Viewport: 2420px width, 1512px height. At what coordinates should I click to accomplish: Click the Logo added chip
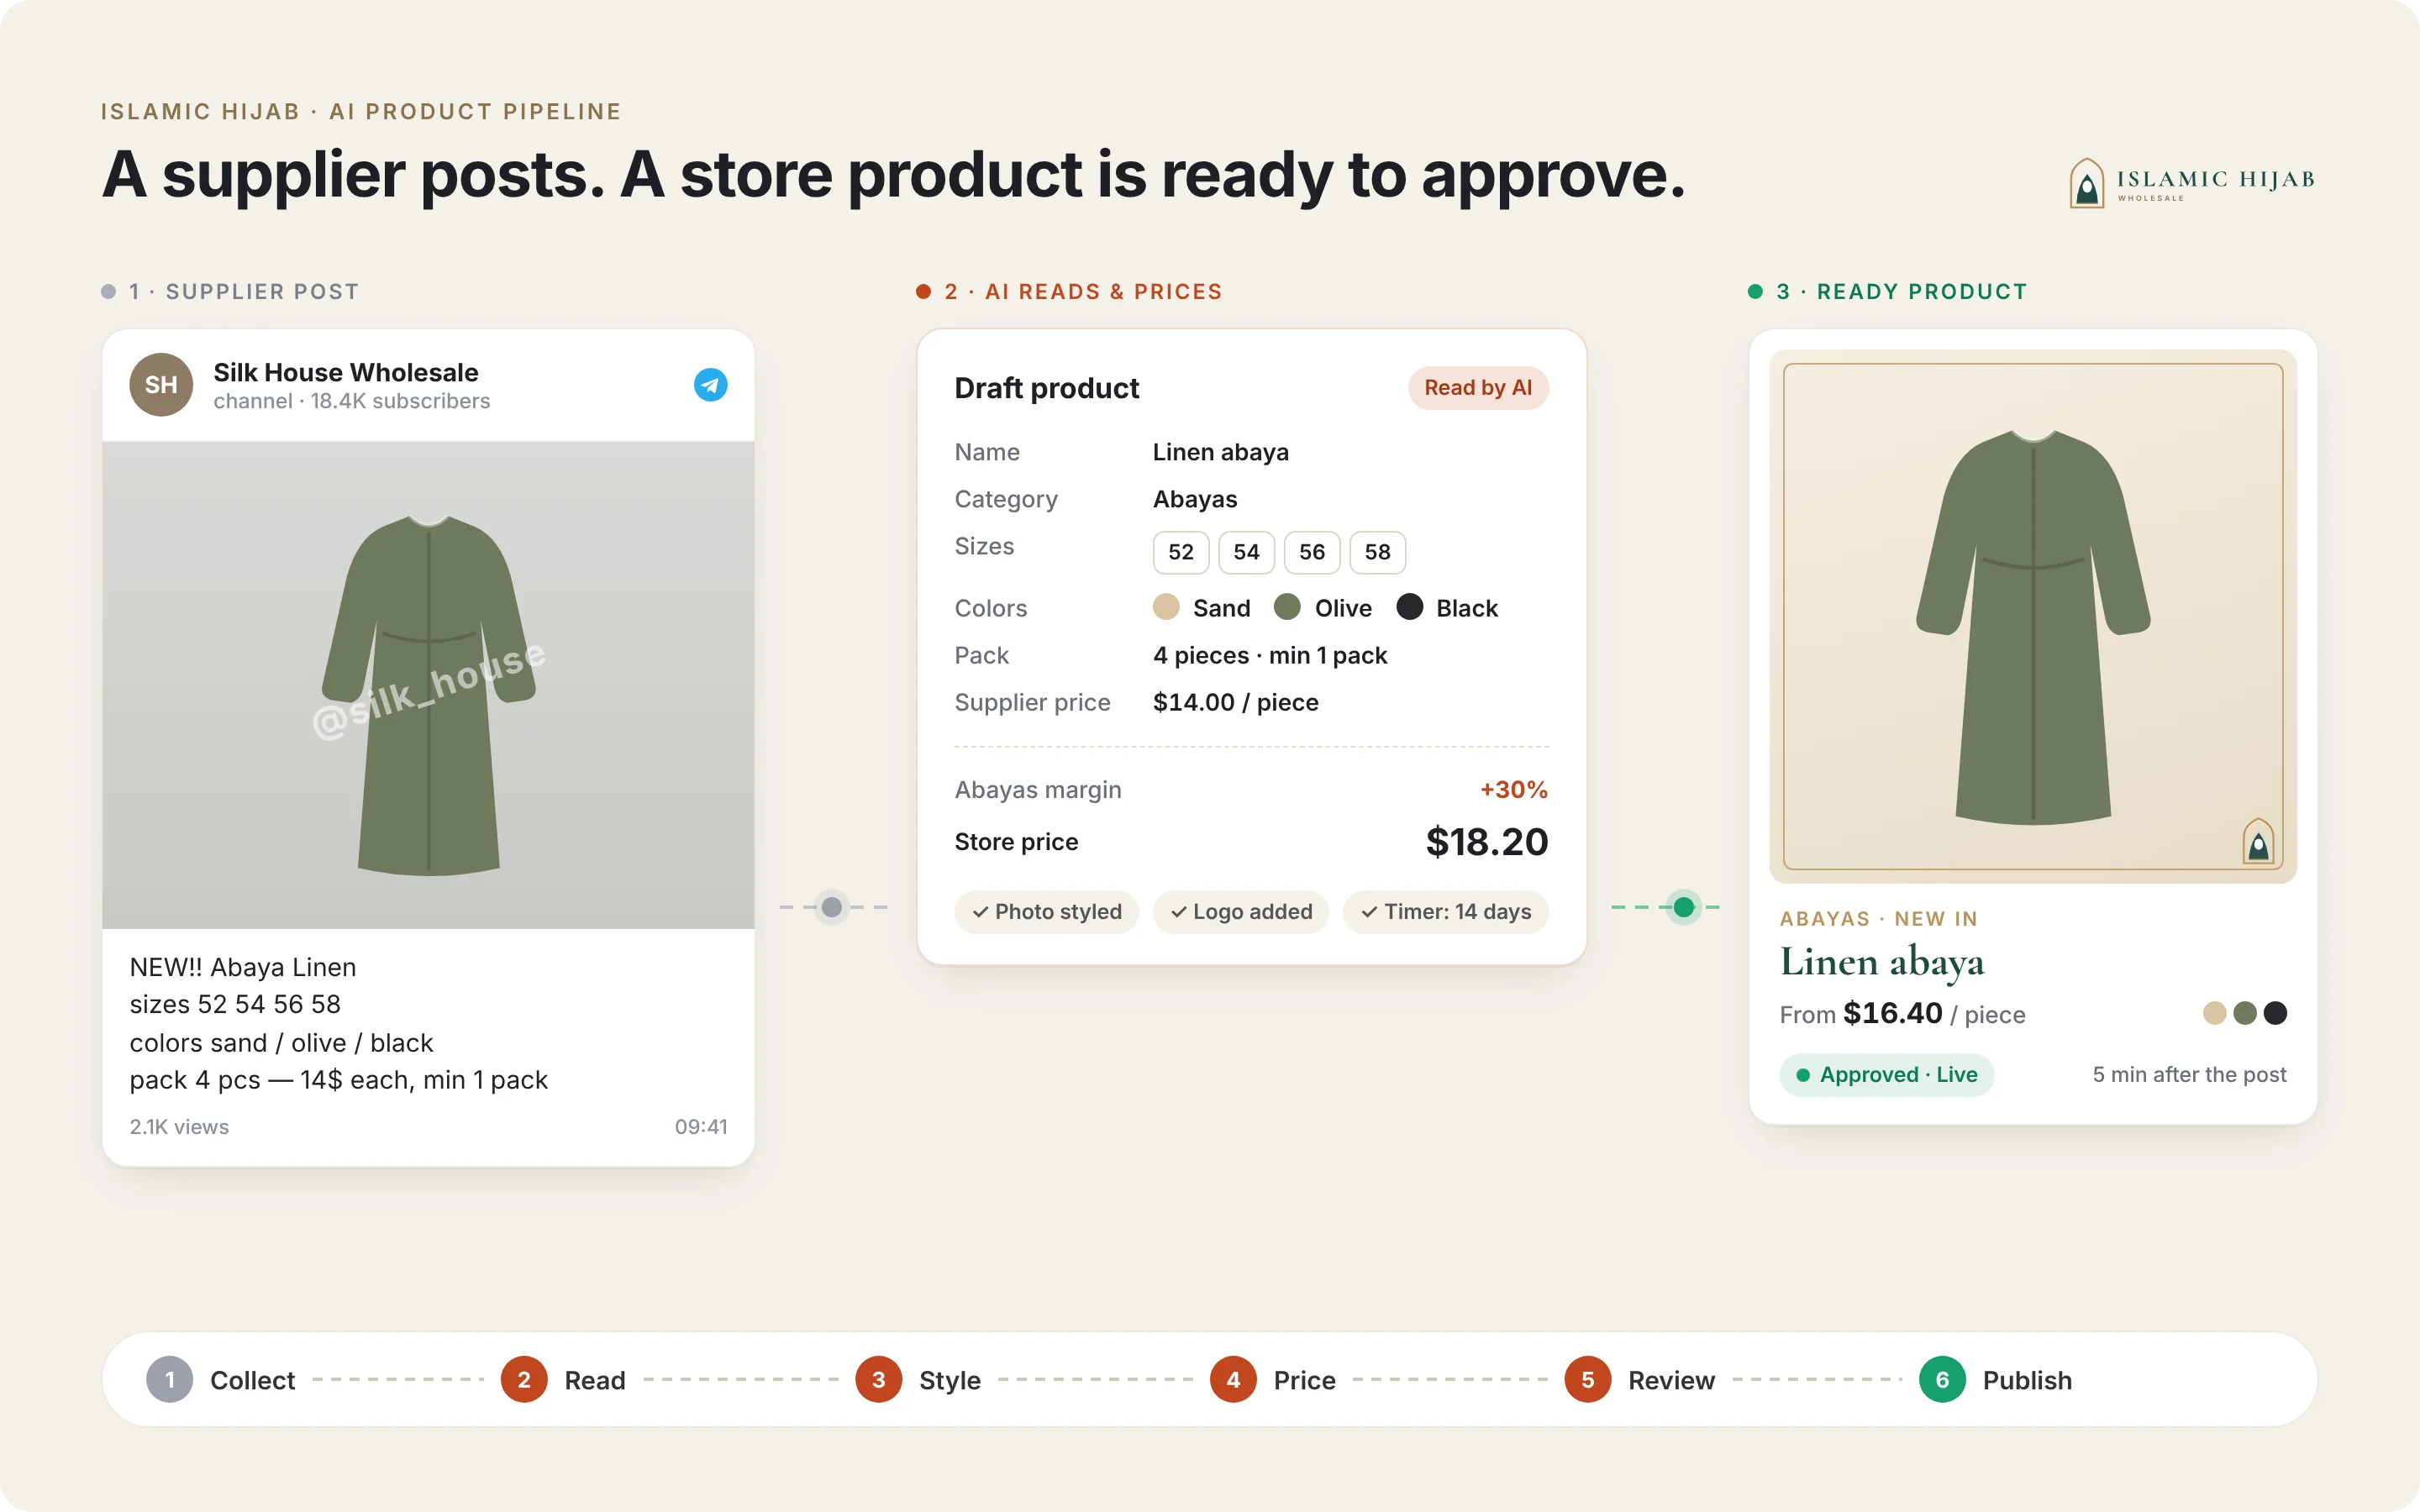(x=1241, y=912)
